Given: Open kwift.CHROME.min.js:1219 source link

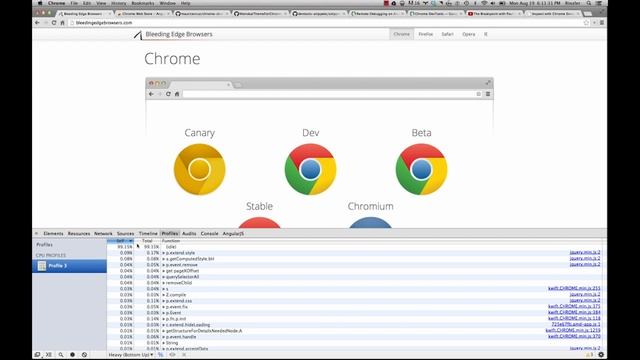Looking at the screenshot, I should [x=573, y=330].
